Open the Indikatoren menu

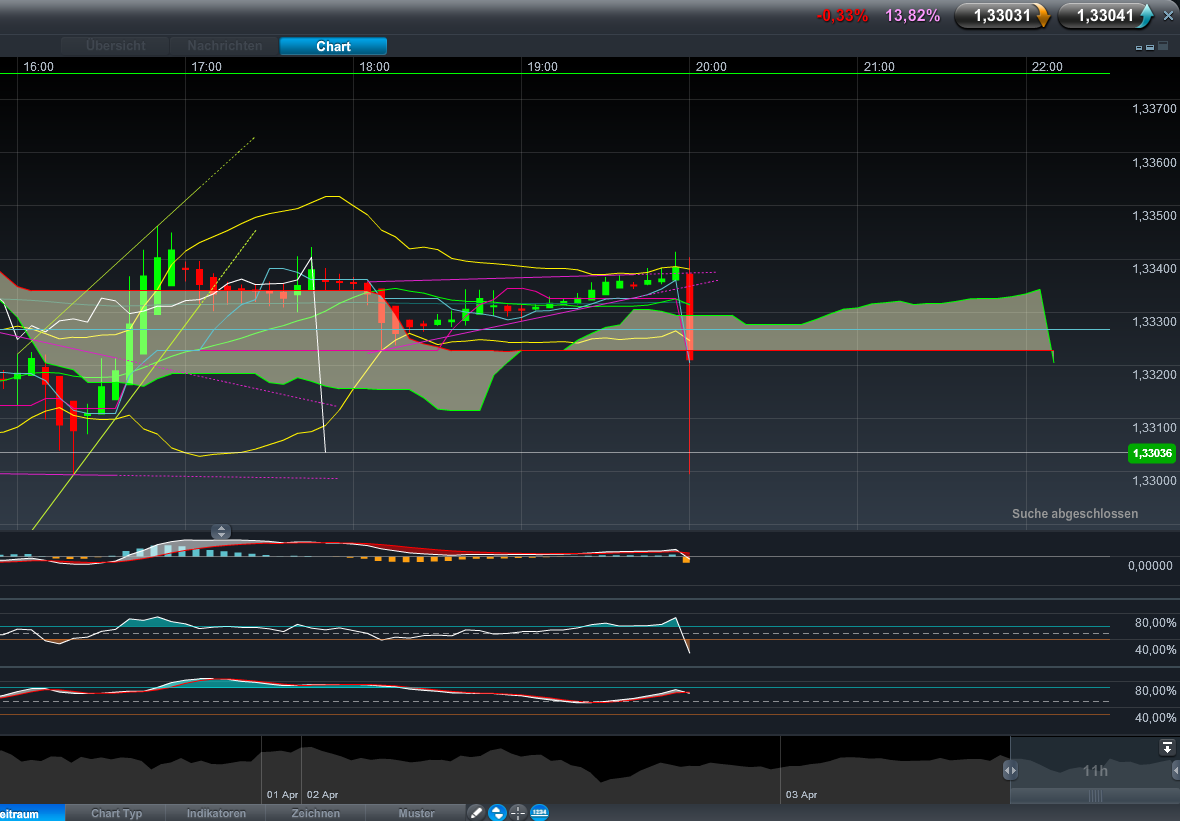216,813
